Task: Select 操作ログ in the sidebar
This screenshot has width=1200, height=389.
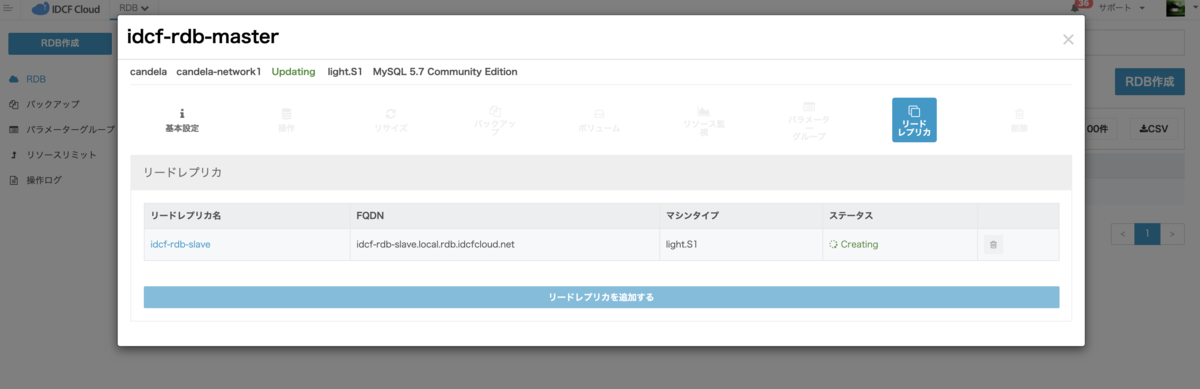Action: pyautogui.click(x=44, y=180)
